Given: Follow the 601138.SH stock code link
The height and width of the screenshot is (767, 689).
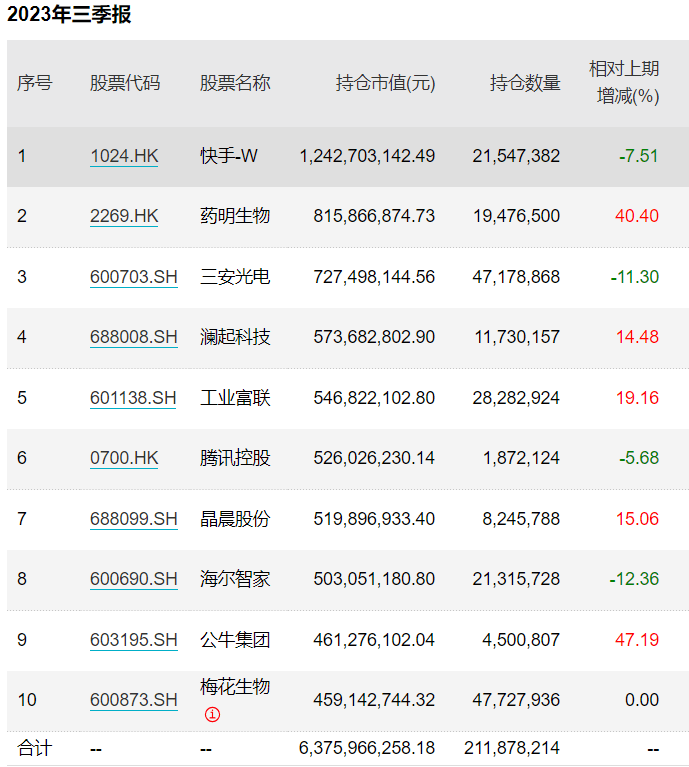Looking at the screenshot, I should 133,398.
